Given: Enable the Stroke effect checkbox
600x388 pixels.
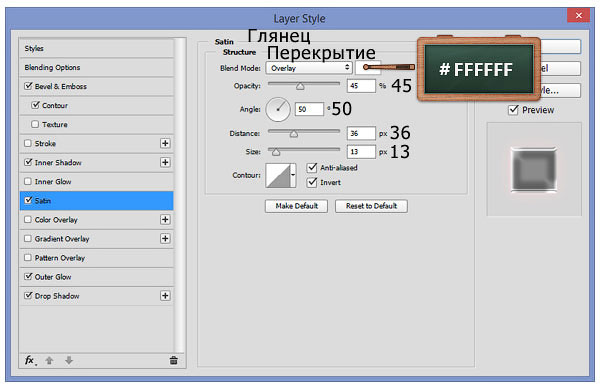Looking at the screenshot, I should click(x=28, y=143).
